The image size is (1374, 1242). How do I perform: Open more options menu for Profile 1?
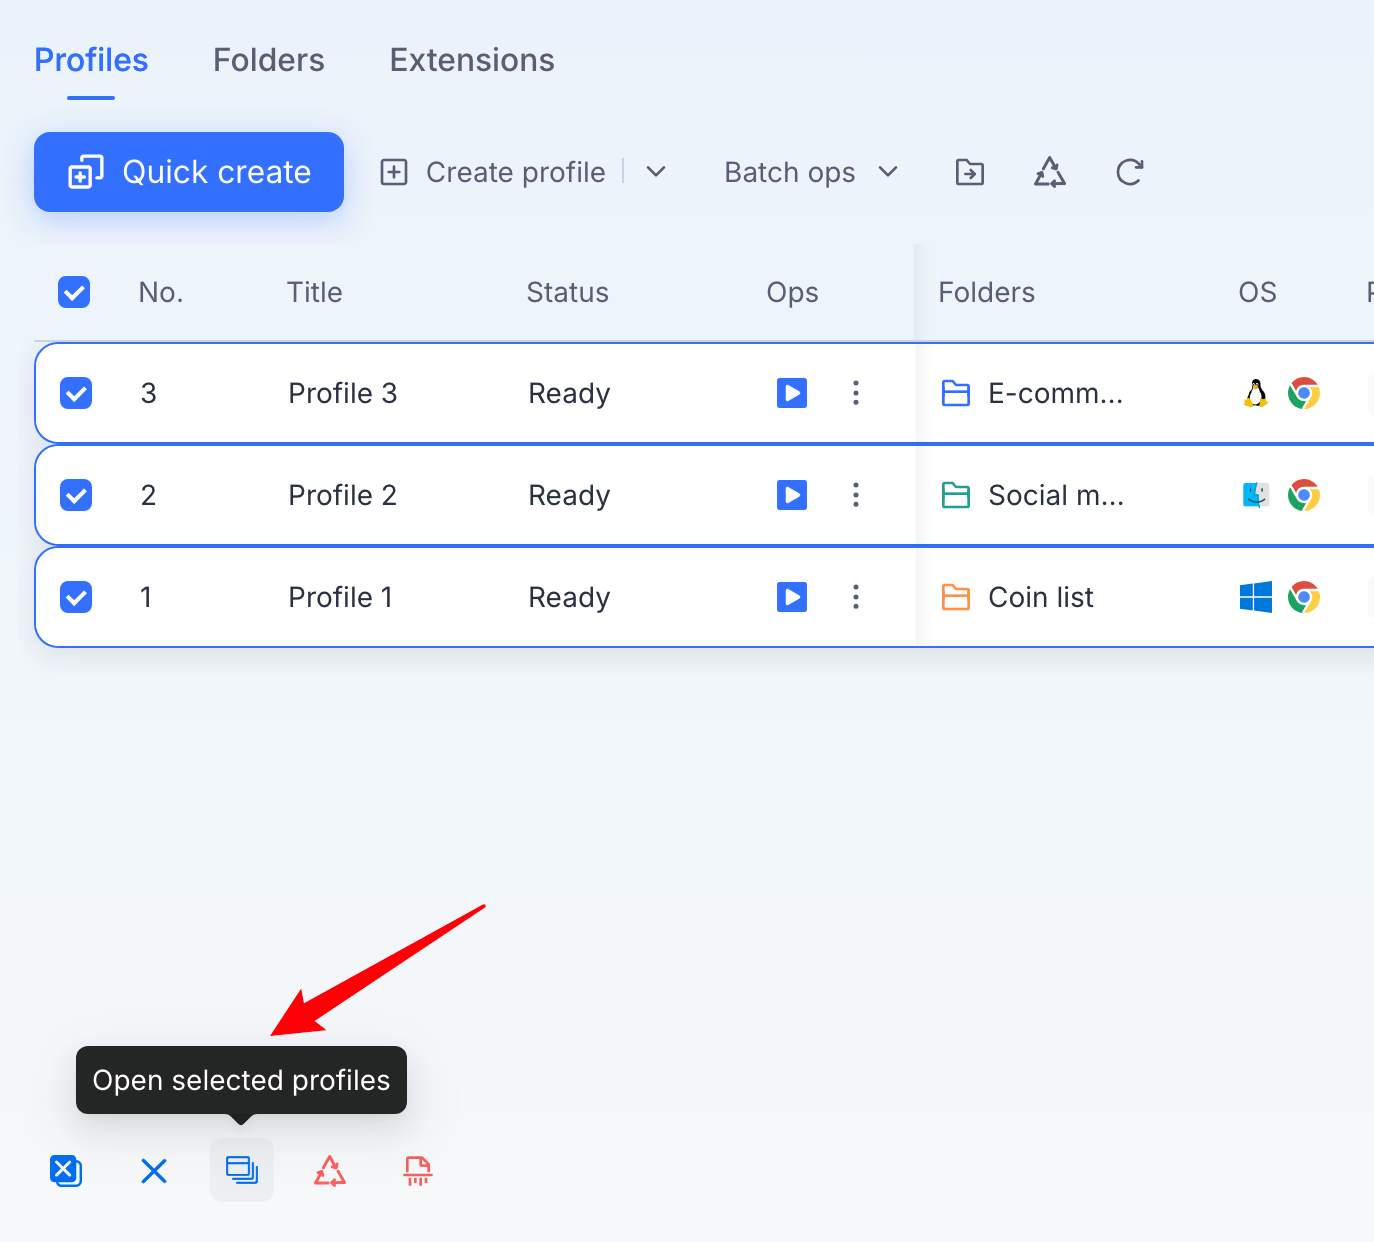856,597
